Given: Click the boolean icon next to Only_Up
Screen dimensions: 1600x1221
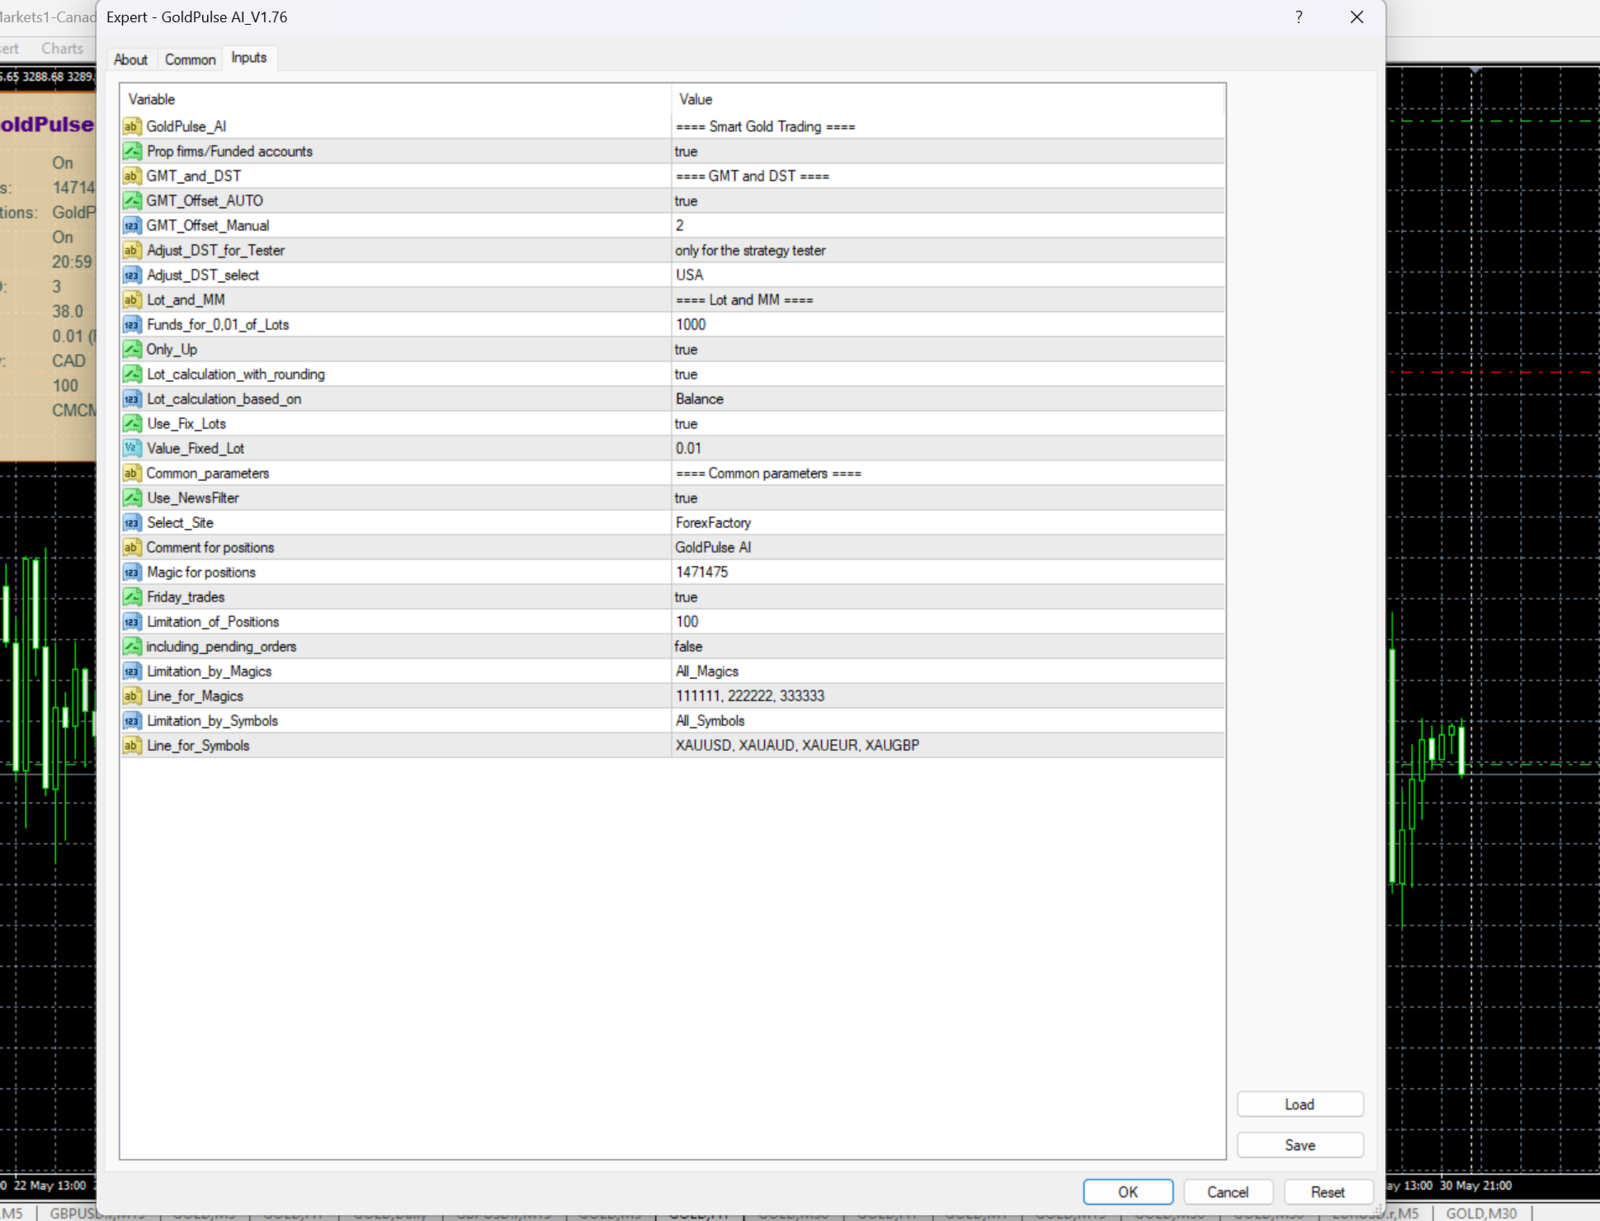Looking at the screenshot, I should [x=132, y=349].
